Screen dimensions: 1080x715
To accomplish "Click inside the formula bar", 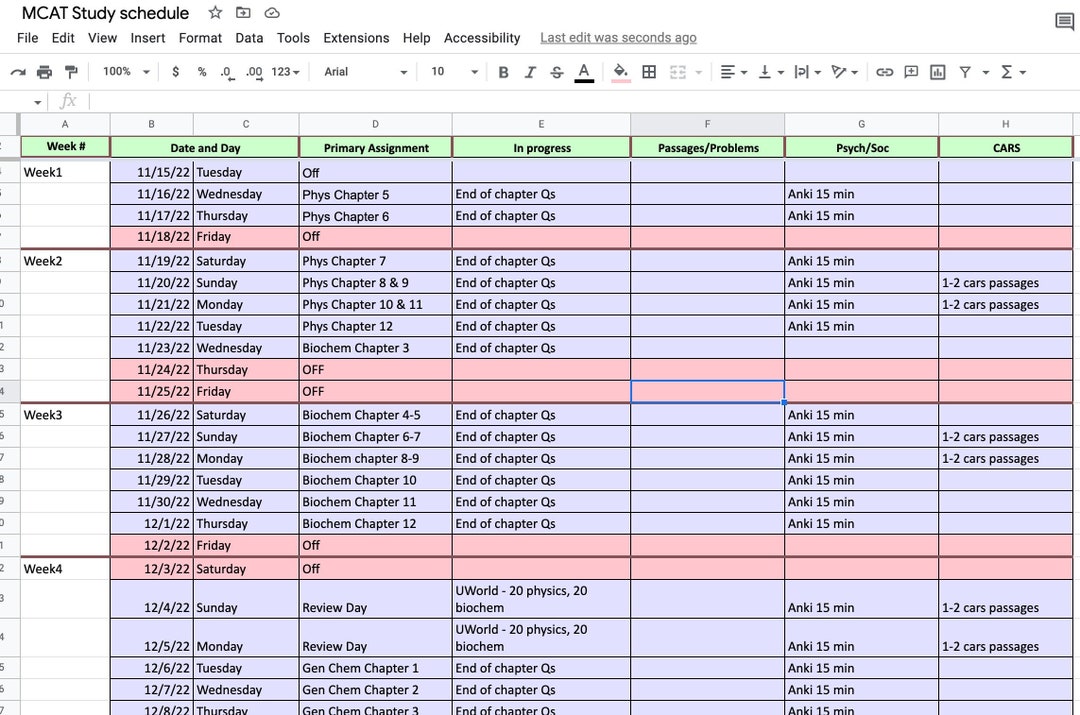I will coord(300,99).
